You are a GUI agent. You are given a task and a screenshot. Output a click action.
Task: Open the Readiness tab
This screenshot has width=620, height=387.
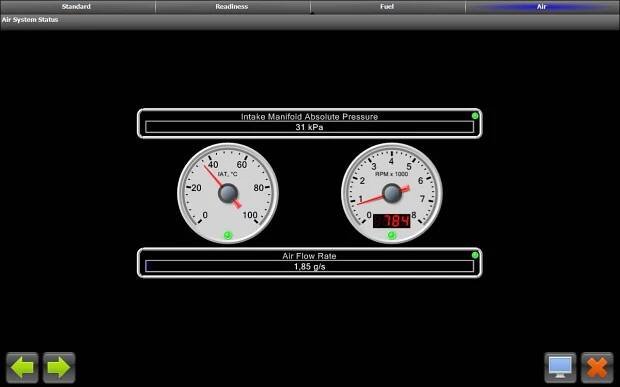coord(232,7)
